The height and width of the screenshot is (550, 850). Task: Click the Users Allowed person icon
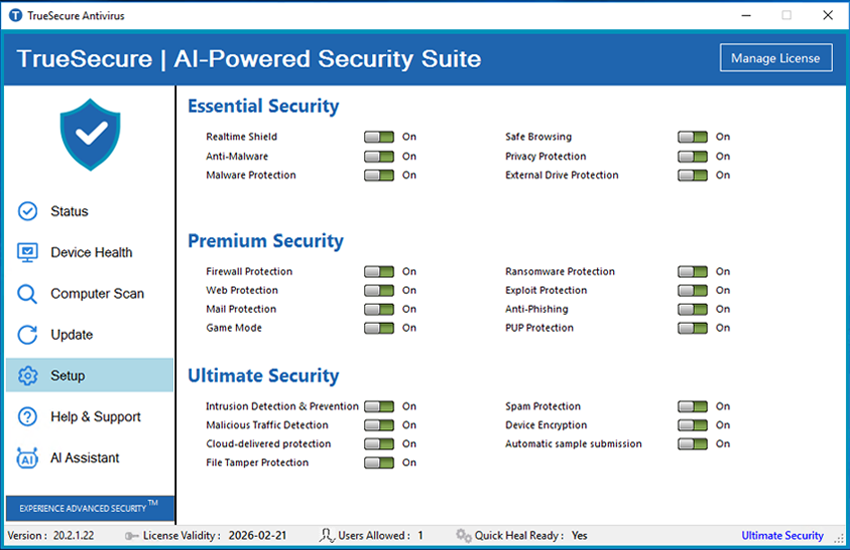point(326,536)
